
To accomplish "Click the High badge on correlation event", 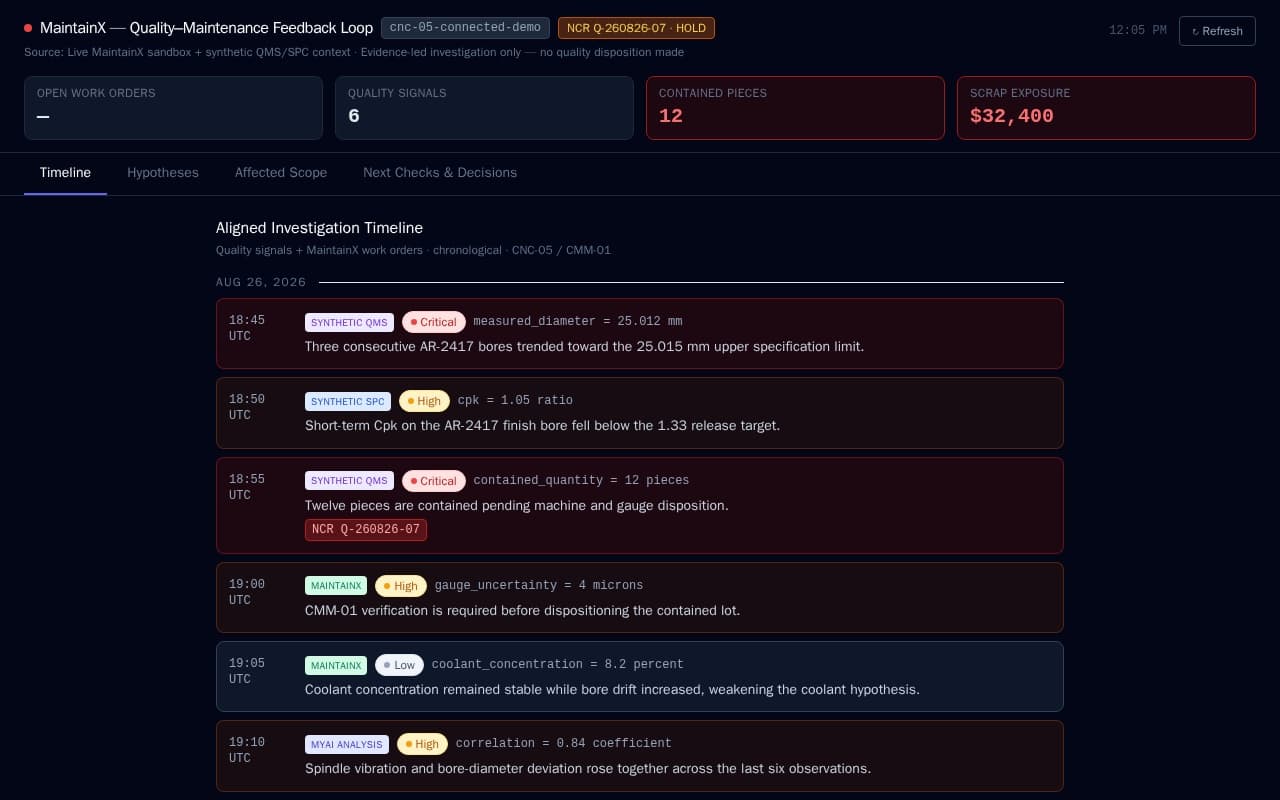I will [x=422, y=744].
